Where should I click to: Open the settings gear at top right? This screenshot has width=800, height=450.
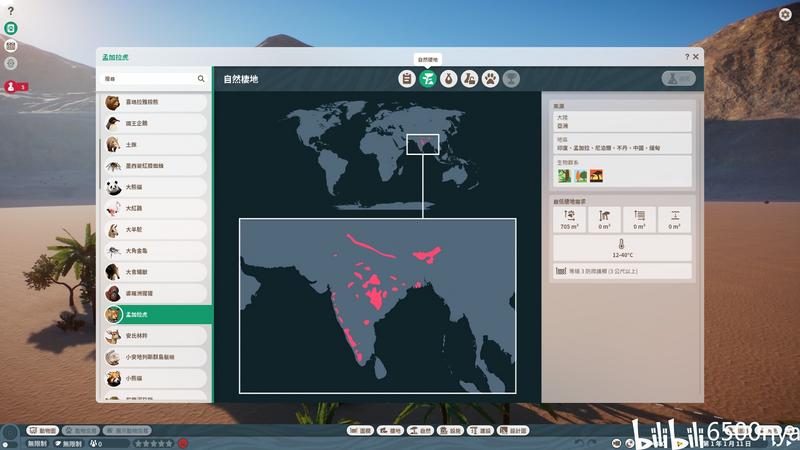[785, 14]
